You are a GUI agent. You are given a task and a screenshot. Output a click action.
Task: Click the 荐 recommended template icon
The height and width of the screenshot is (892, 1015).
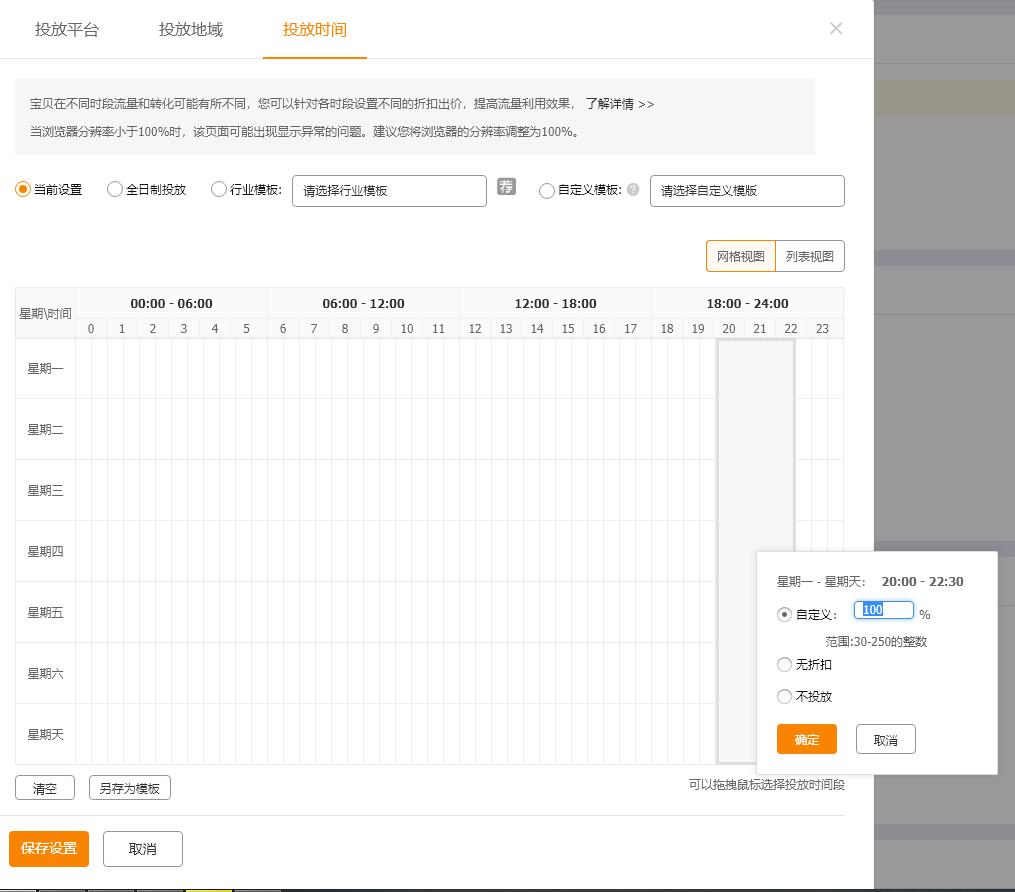(x=505, y=187)
